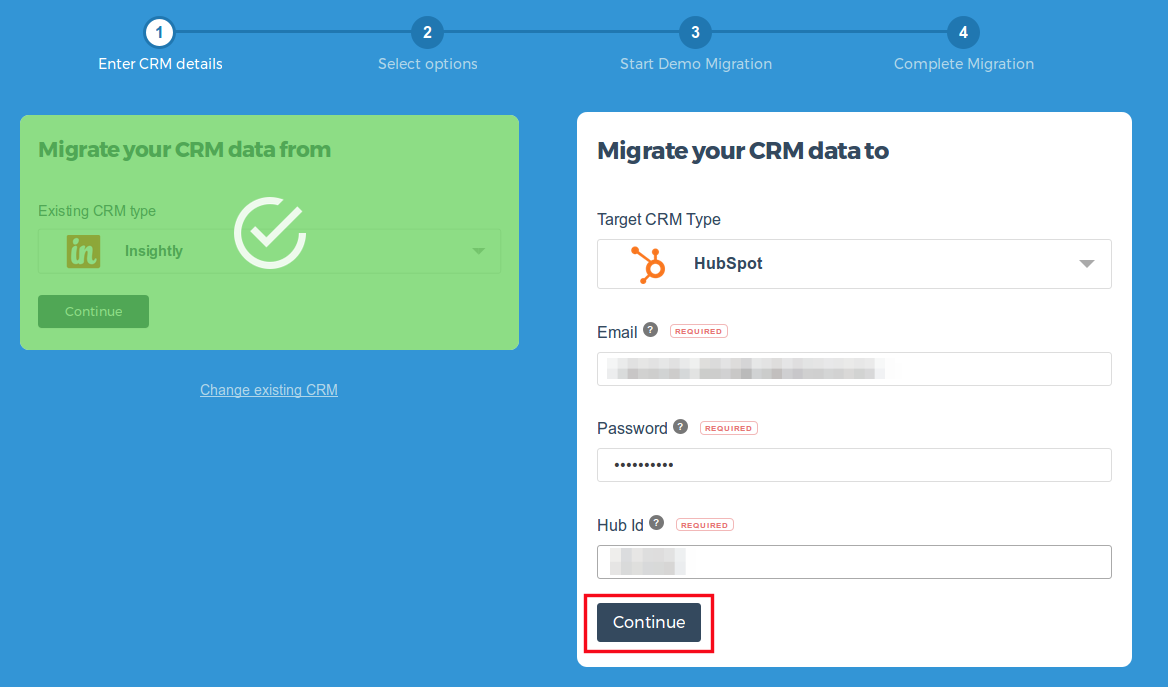This screenshot has width=1168, height=687.
Task: Click the 'Migrate your CRM data to' heading
Action: click(743, 151)
